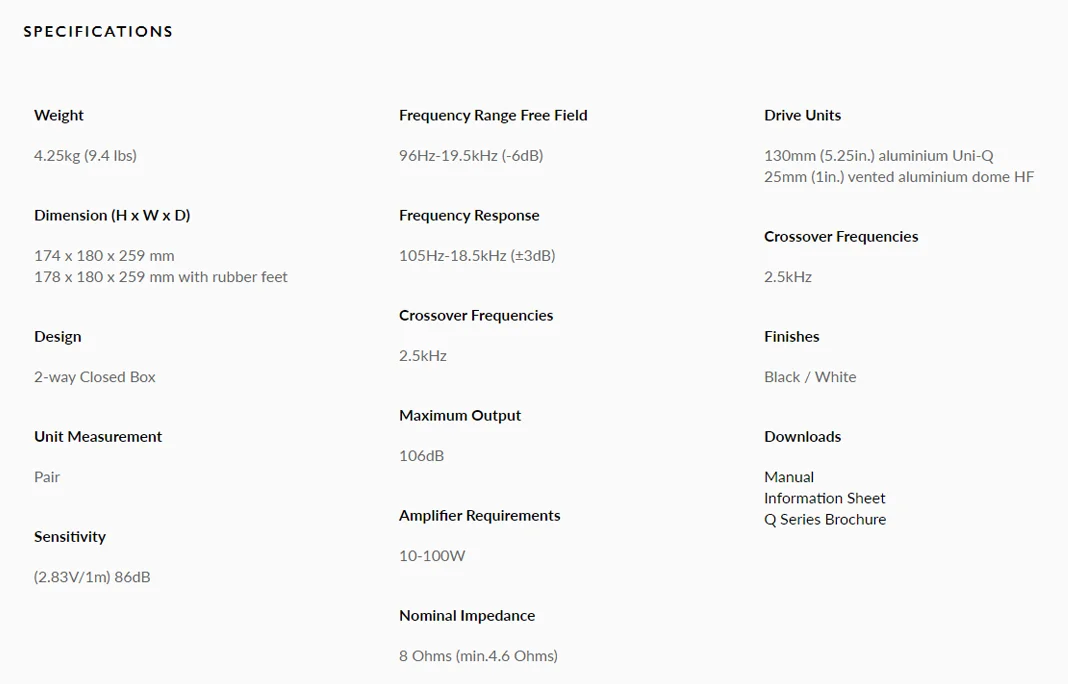Click the 96Hz-19.5kHz (-6dB) value

(471, 155)
